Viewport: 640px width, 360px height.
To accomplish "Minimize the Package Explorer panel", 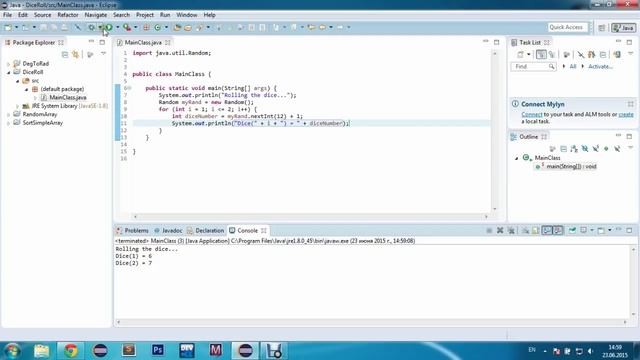I will click(91, 42).
